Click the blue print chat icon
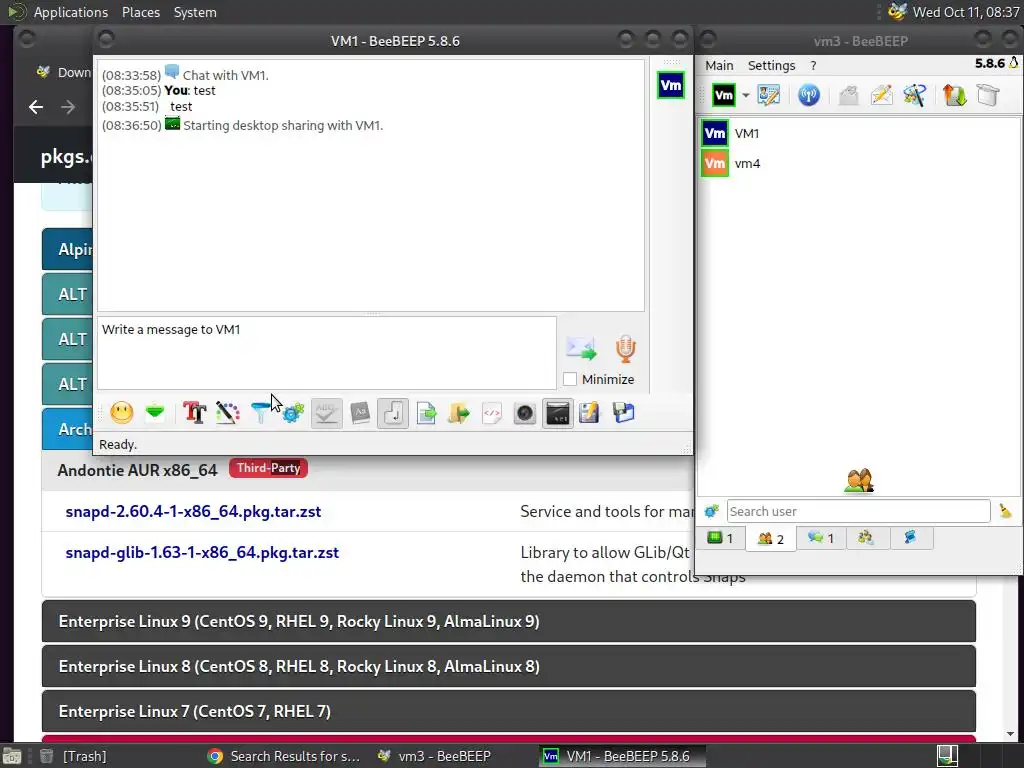The width and height of the screenshot is (1024, 768). (624, 413)
